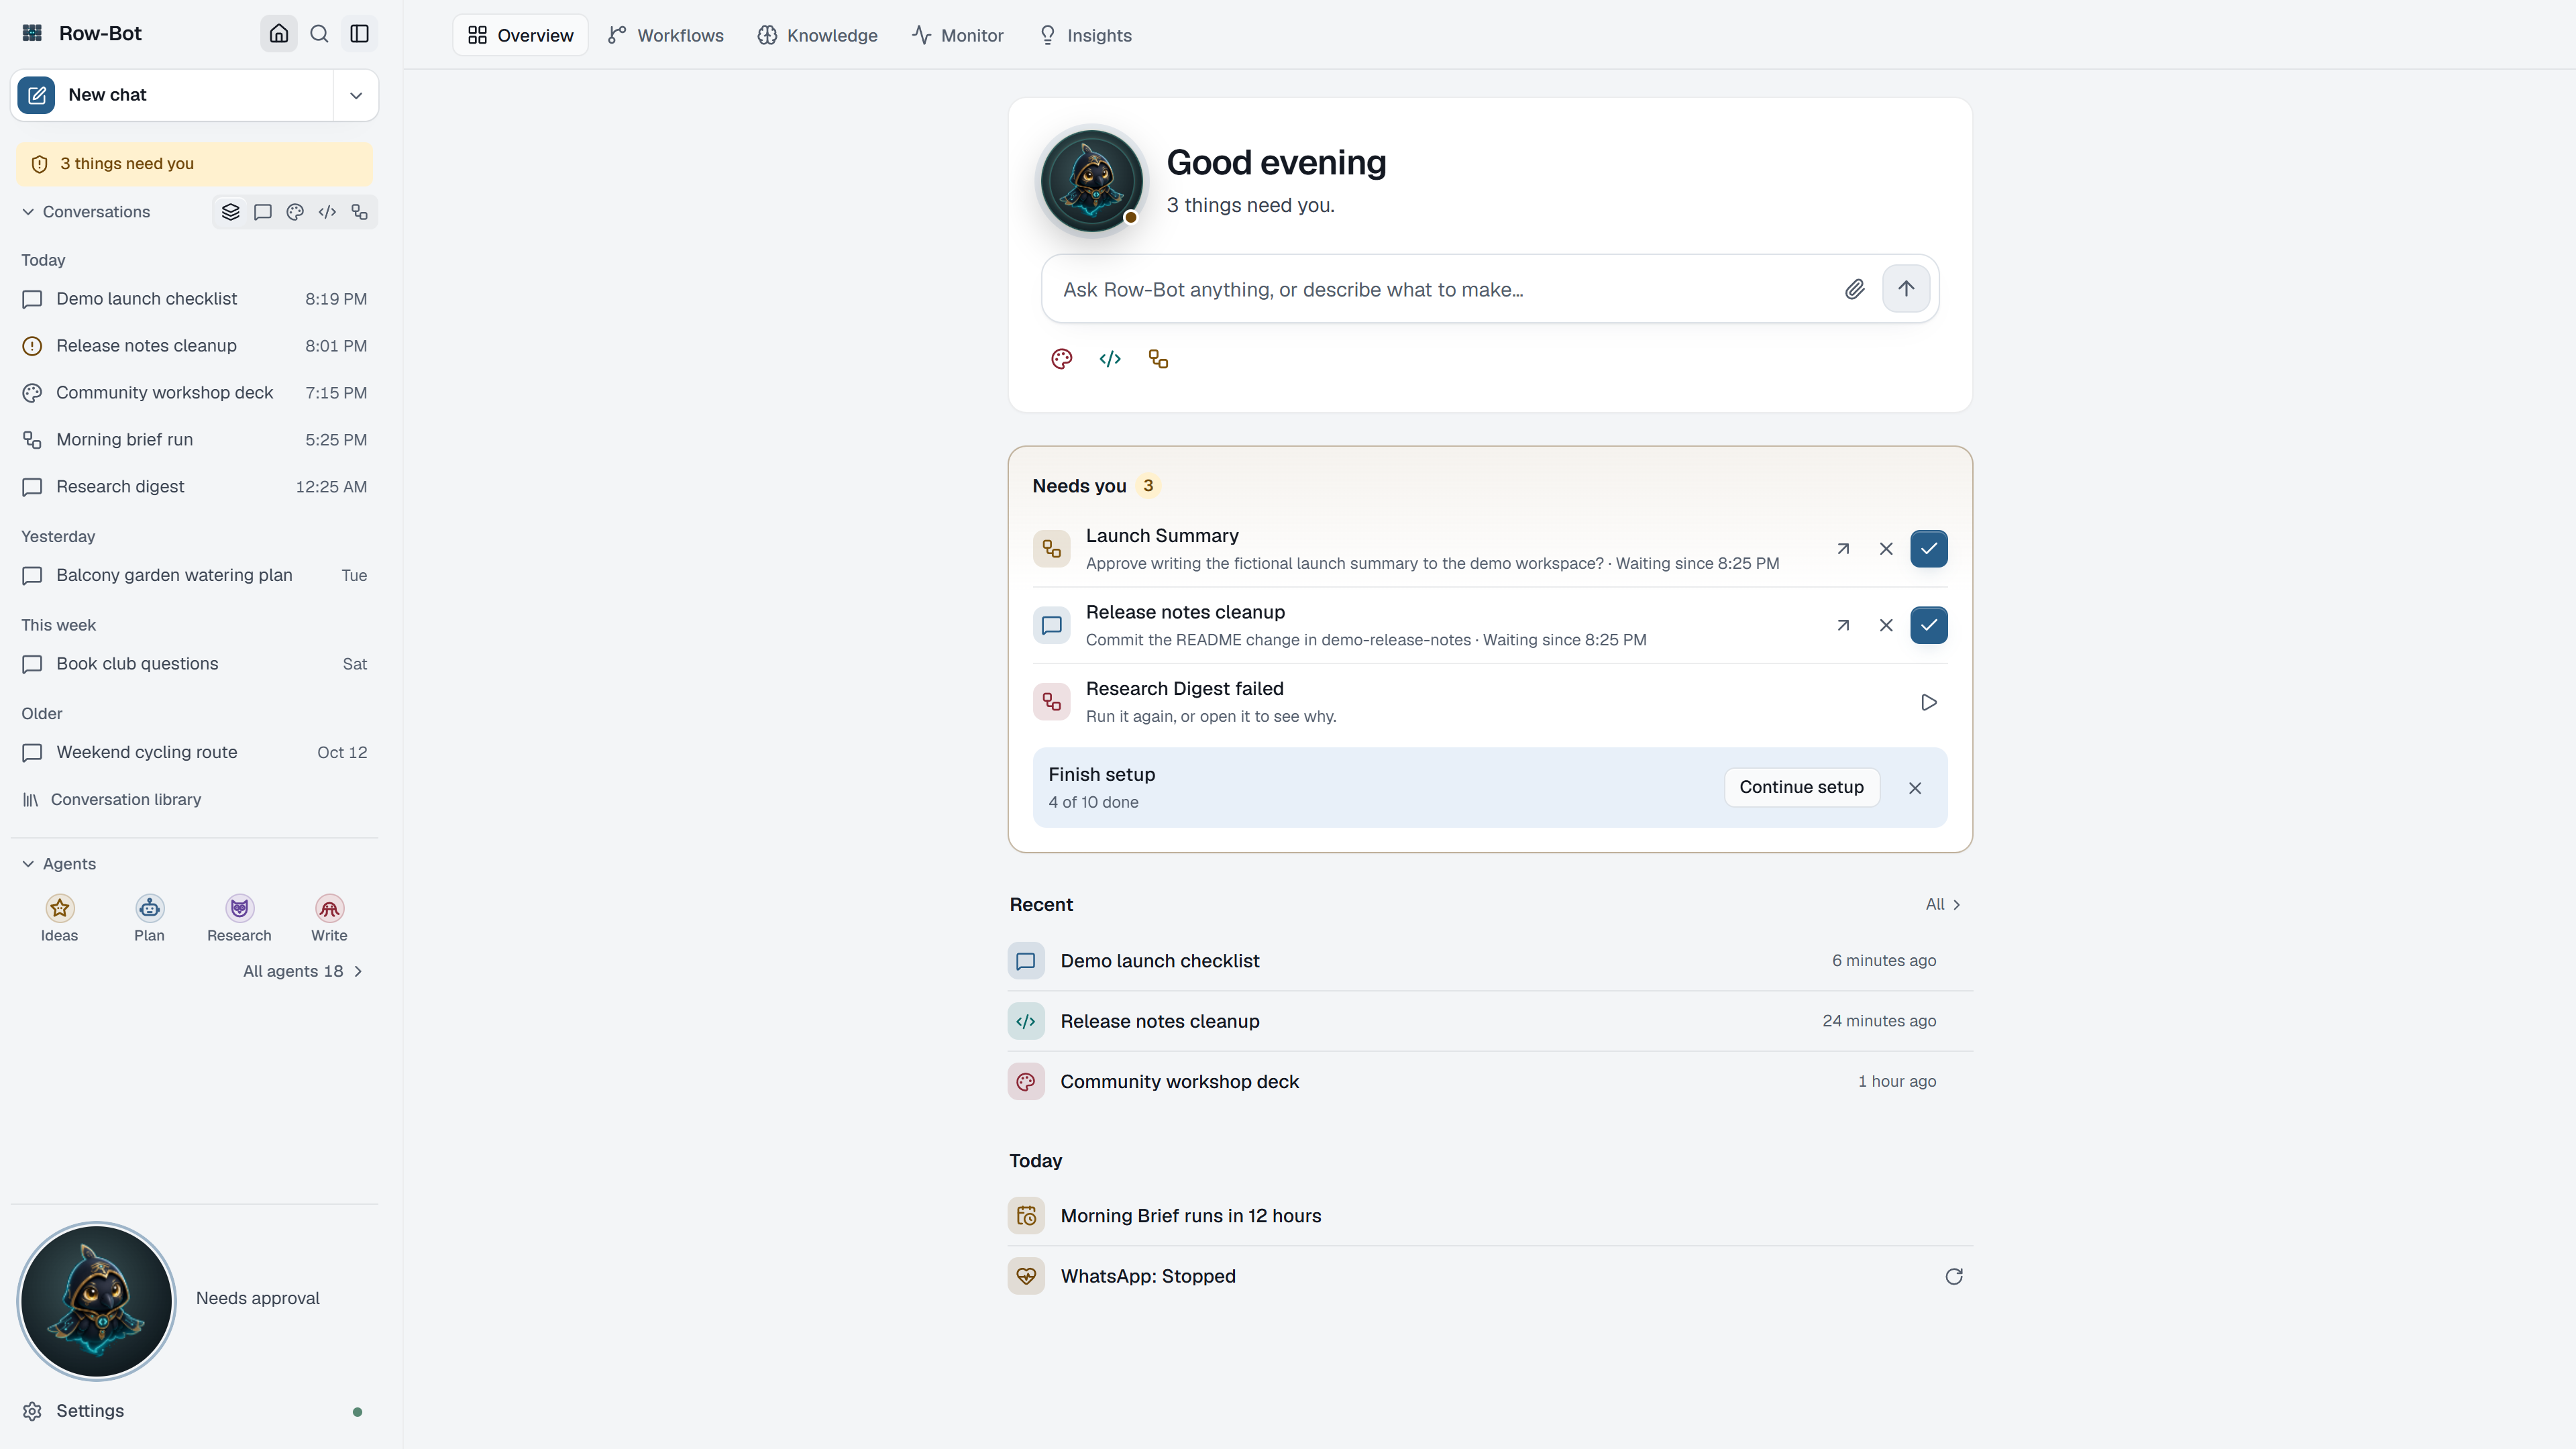Refresh the WhatsApp Stopped status

(1954, 1277)
